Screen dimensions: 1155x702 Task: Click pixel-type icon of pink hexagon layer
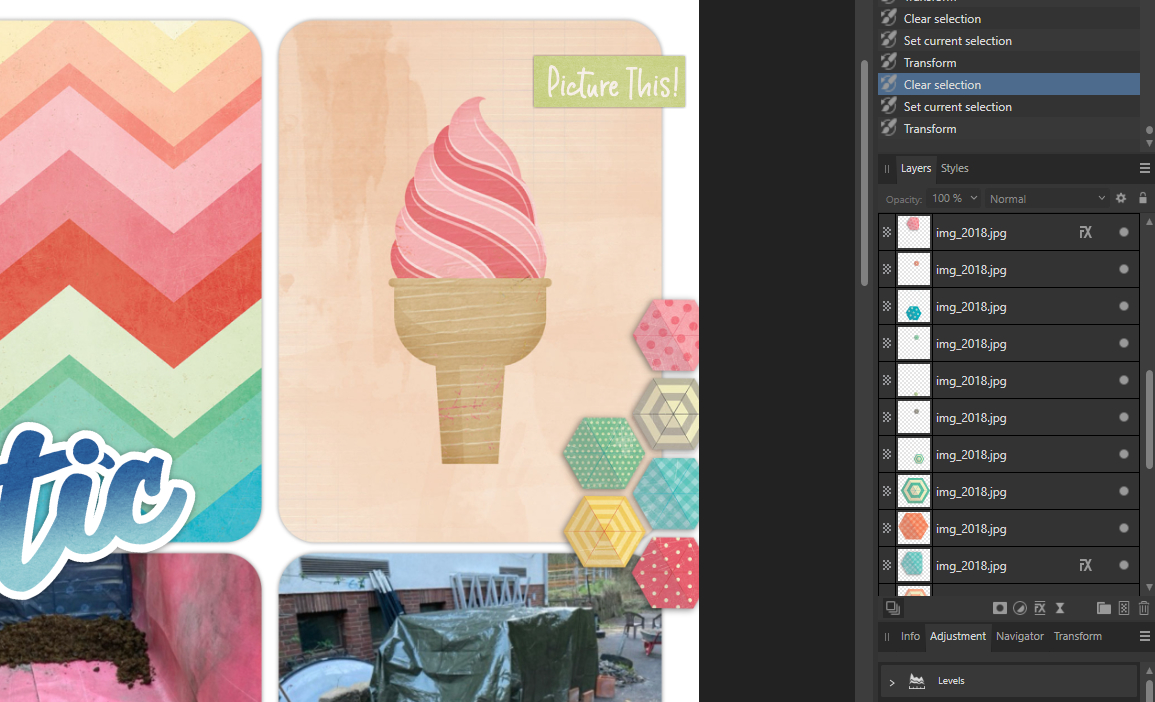(887, 233)
